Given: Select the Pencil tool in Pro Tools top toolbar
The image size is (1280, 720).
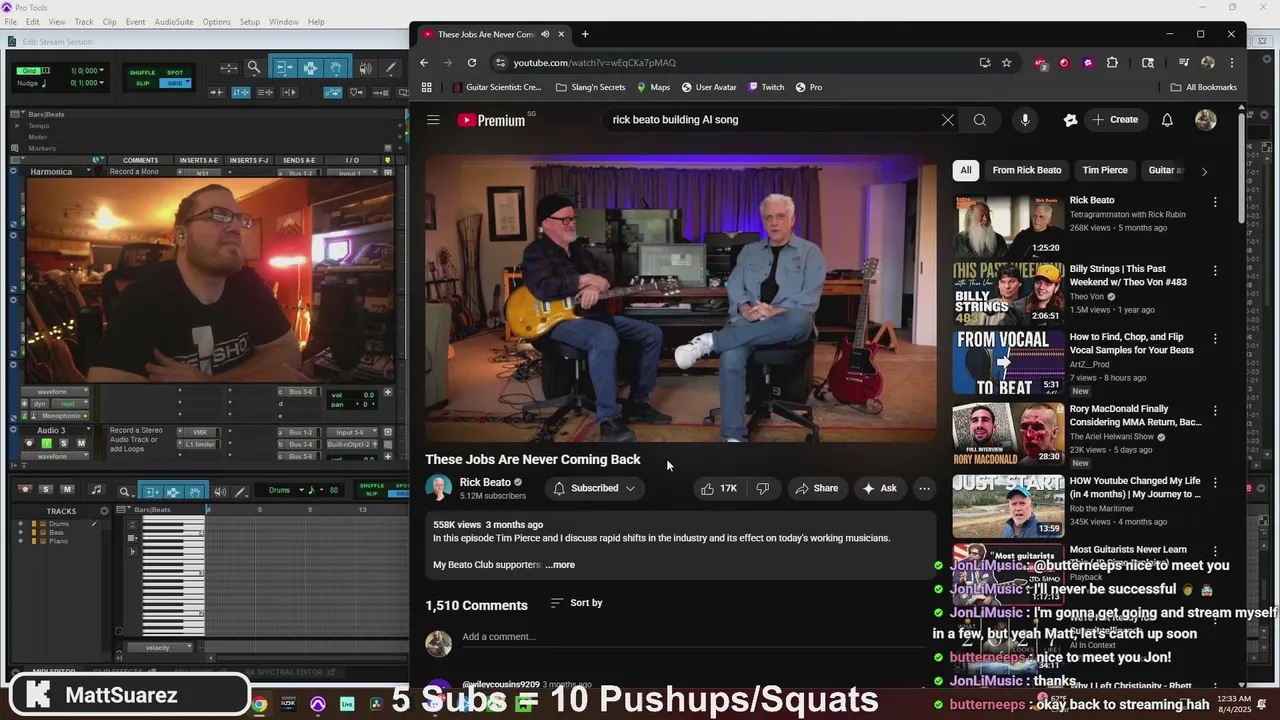Looking at the screenshot, I should [390, 68].
